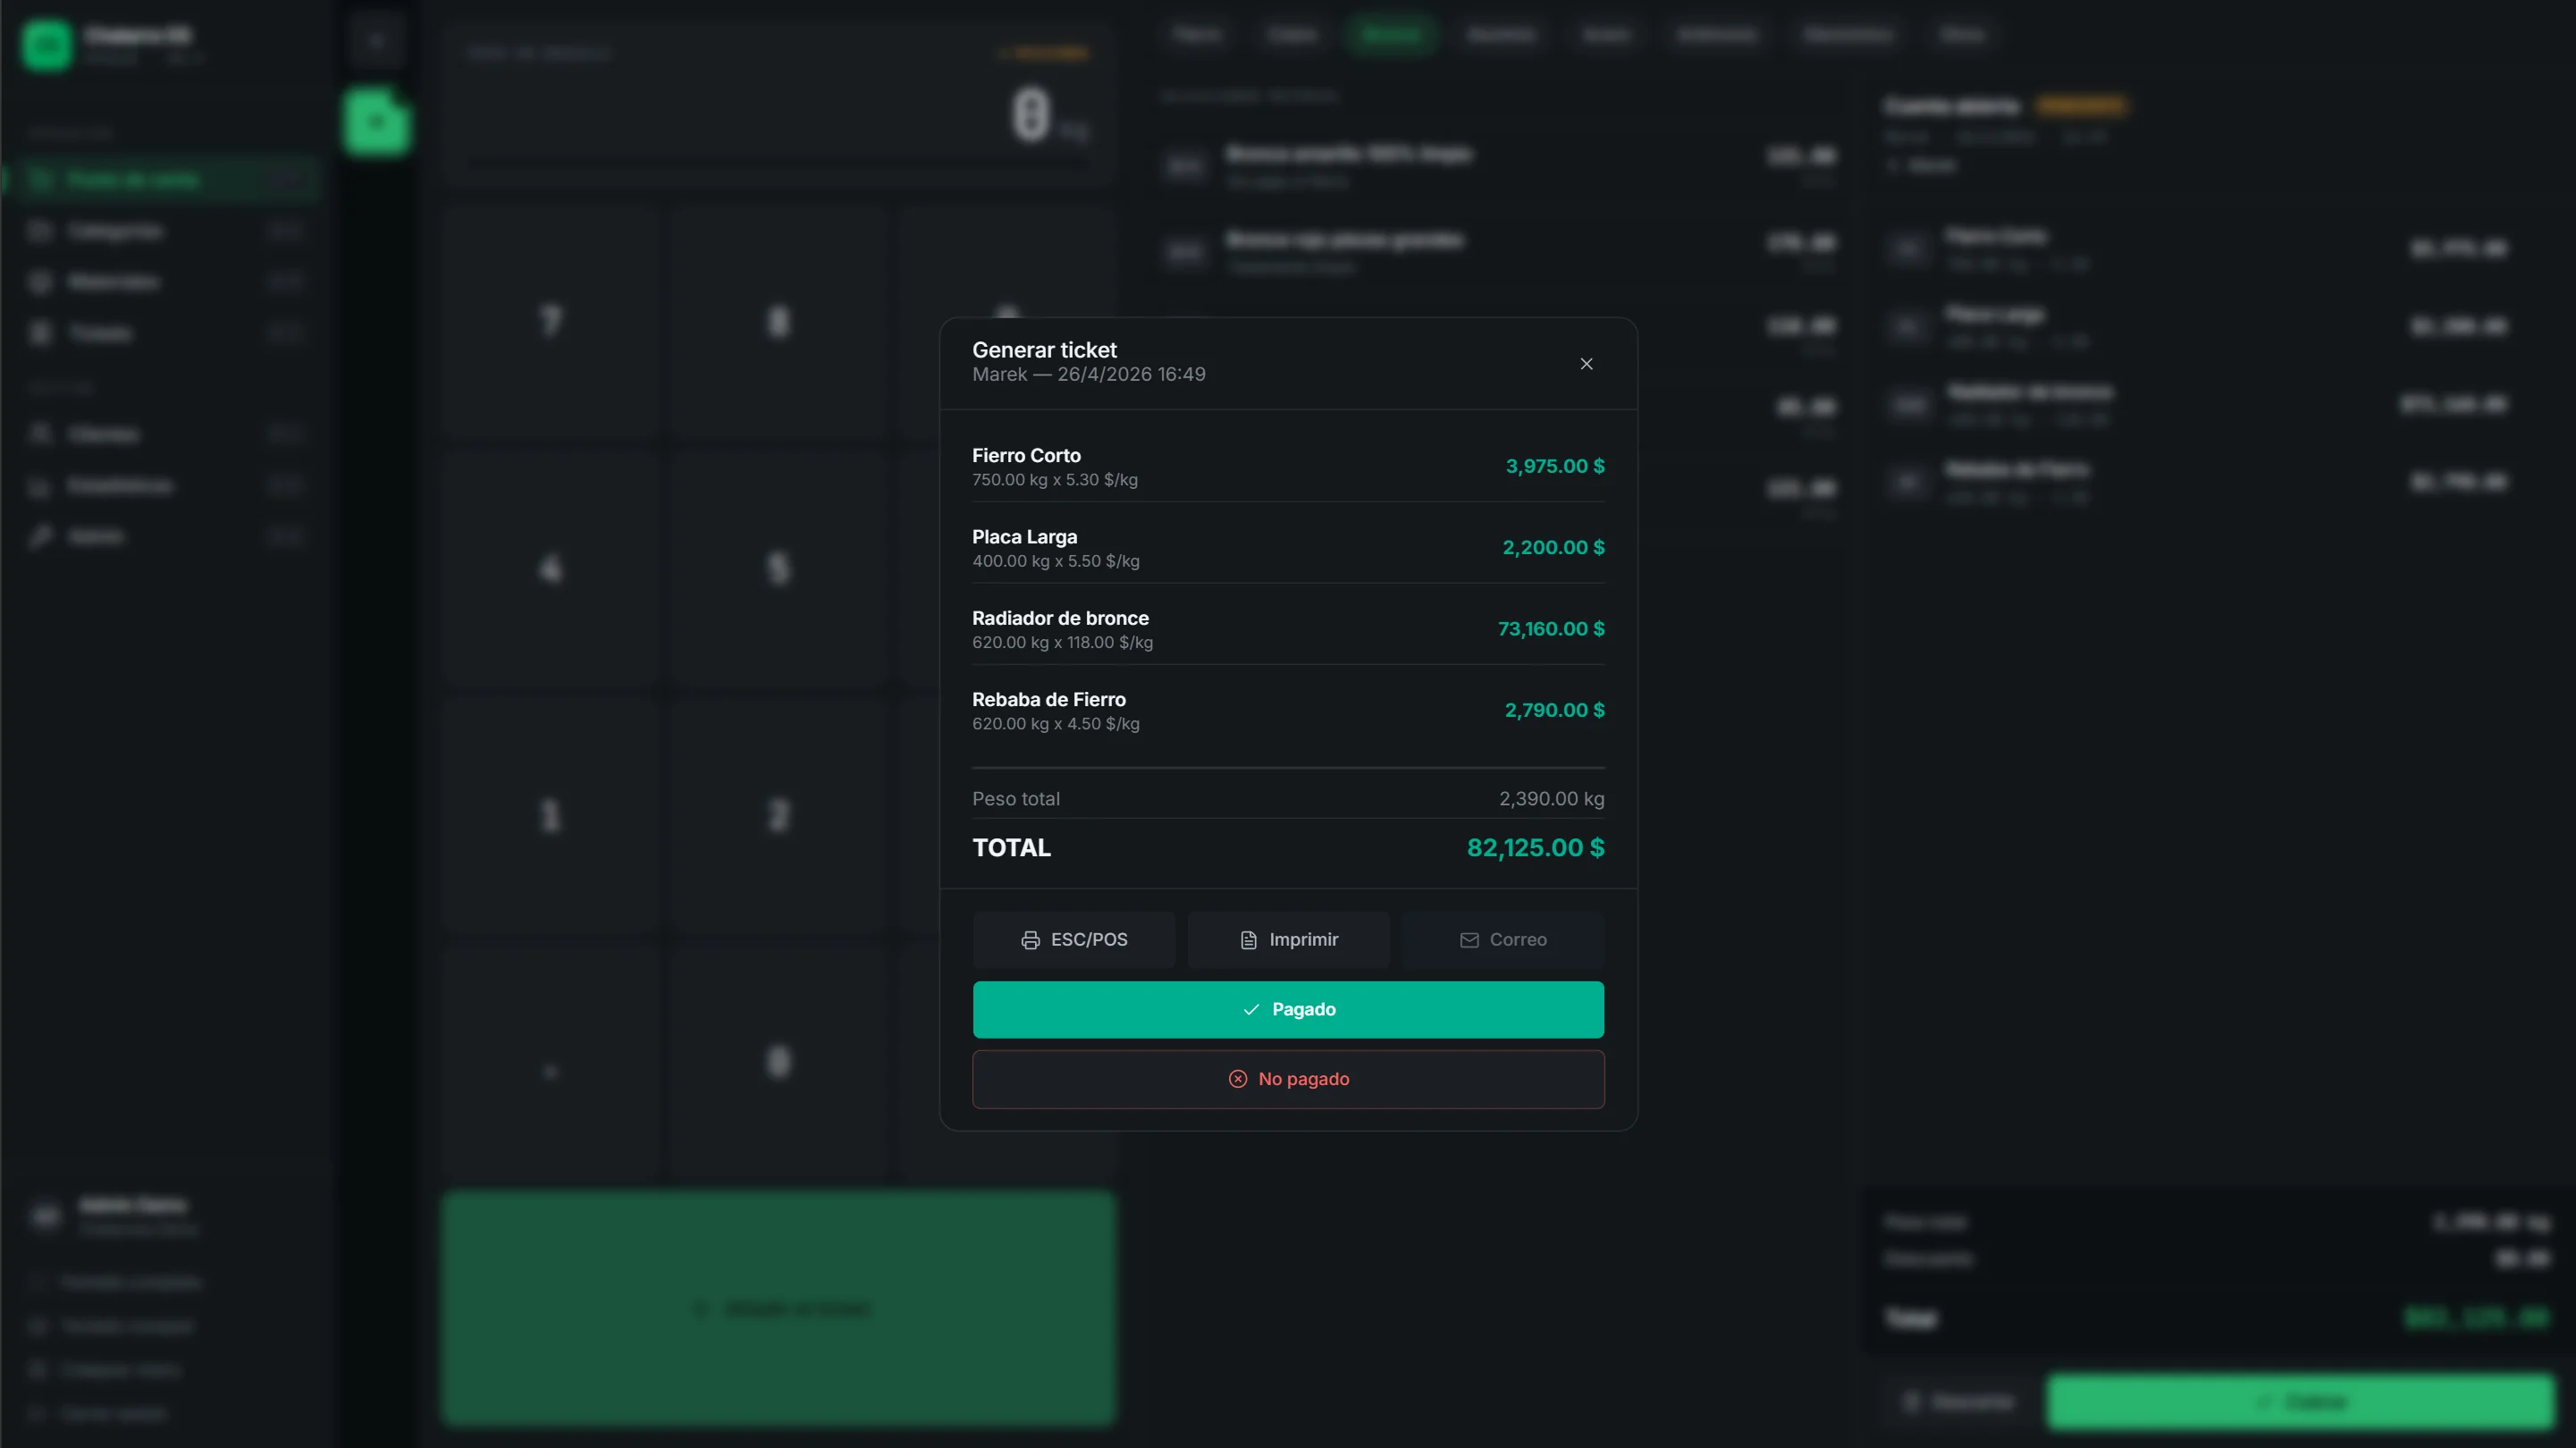Viewport: 2576px width, 1448px height.
Task: Tap keypad digit 7 behind the dialog
Action: [x=551, y=322]
